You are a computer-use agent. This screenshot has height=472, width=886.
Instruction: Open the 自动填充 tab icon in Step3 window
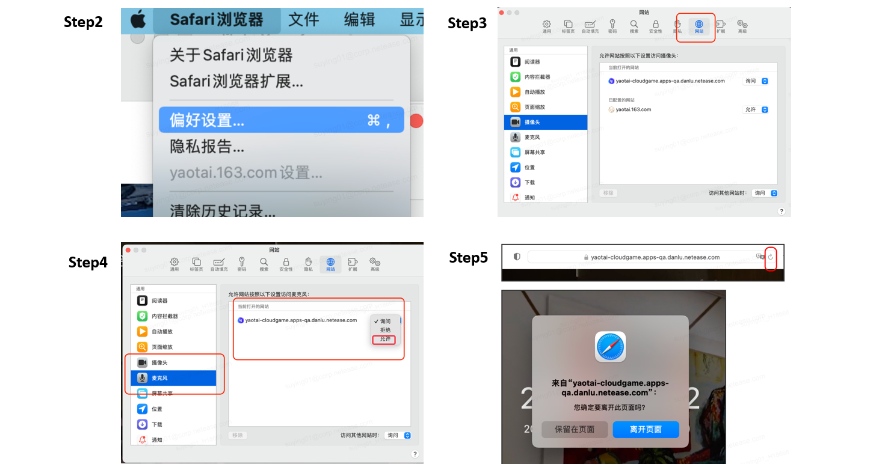pyautogui.click(x=590, y=26)
